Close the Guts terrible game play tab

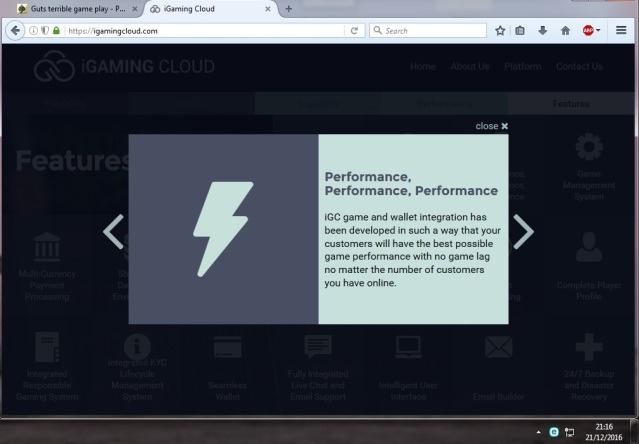pos(135,9)
